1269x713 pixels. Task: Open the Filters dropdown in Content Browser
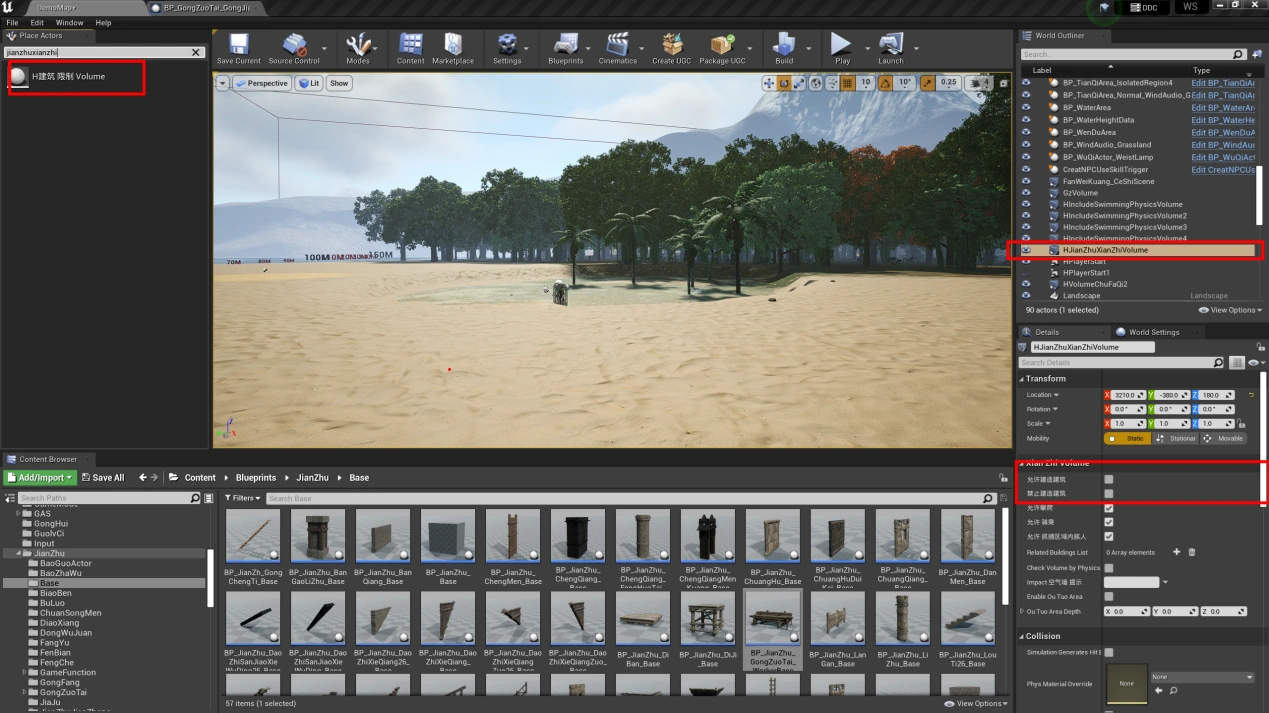(x=242, y=498)
